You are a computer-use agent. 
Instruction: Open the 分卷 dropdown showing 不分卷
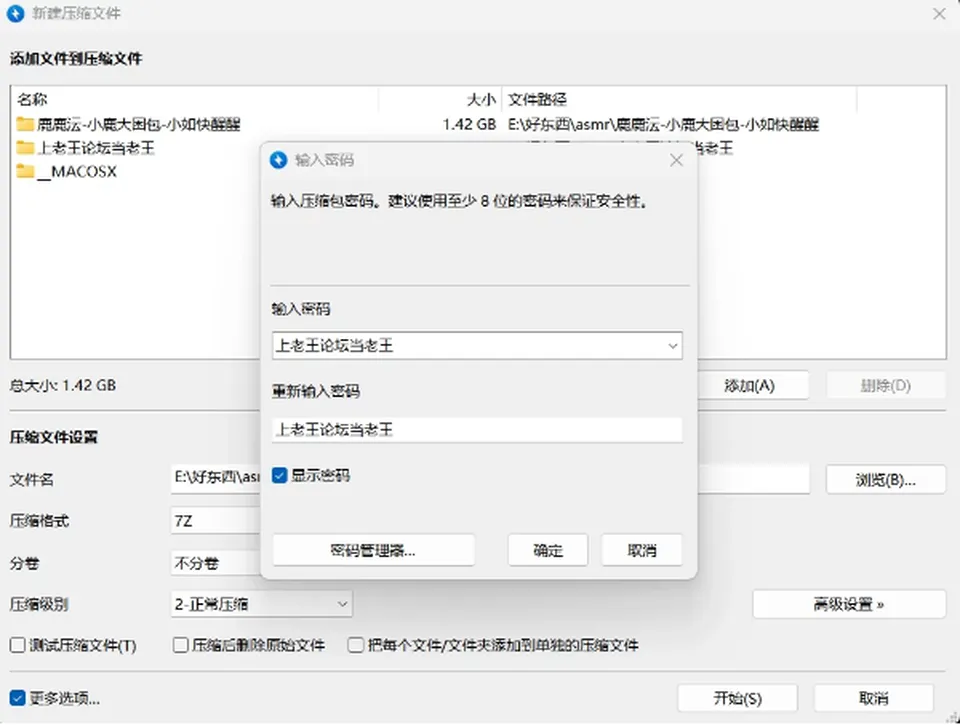tap(216, 563)
